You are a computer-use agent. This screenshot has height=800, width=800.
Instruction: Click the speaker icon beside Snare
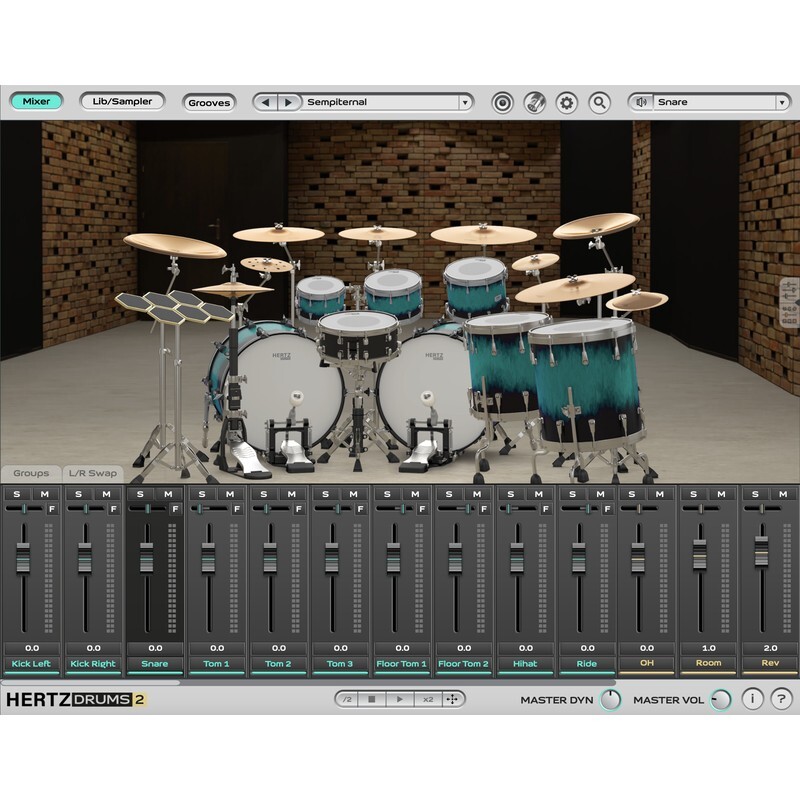click(642, 102)
